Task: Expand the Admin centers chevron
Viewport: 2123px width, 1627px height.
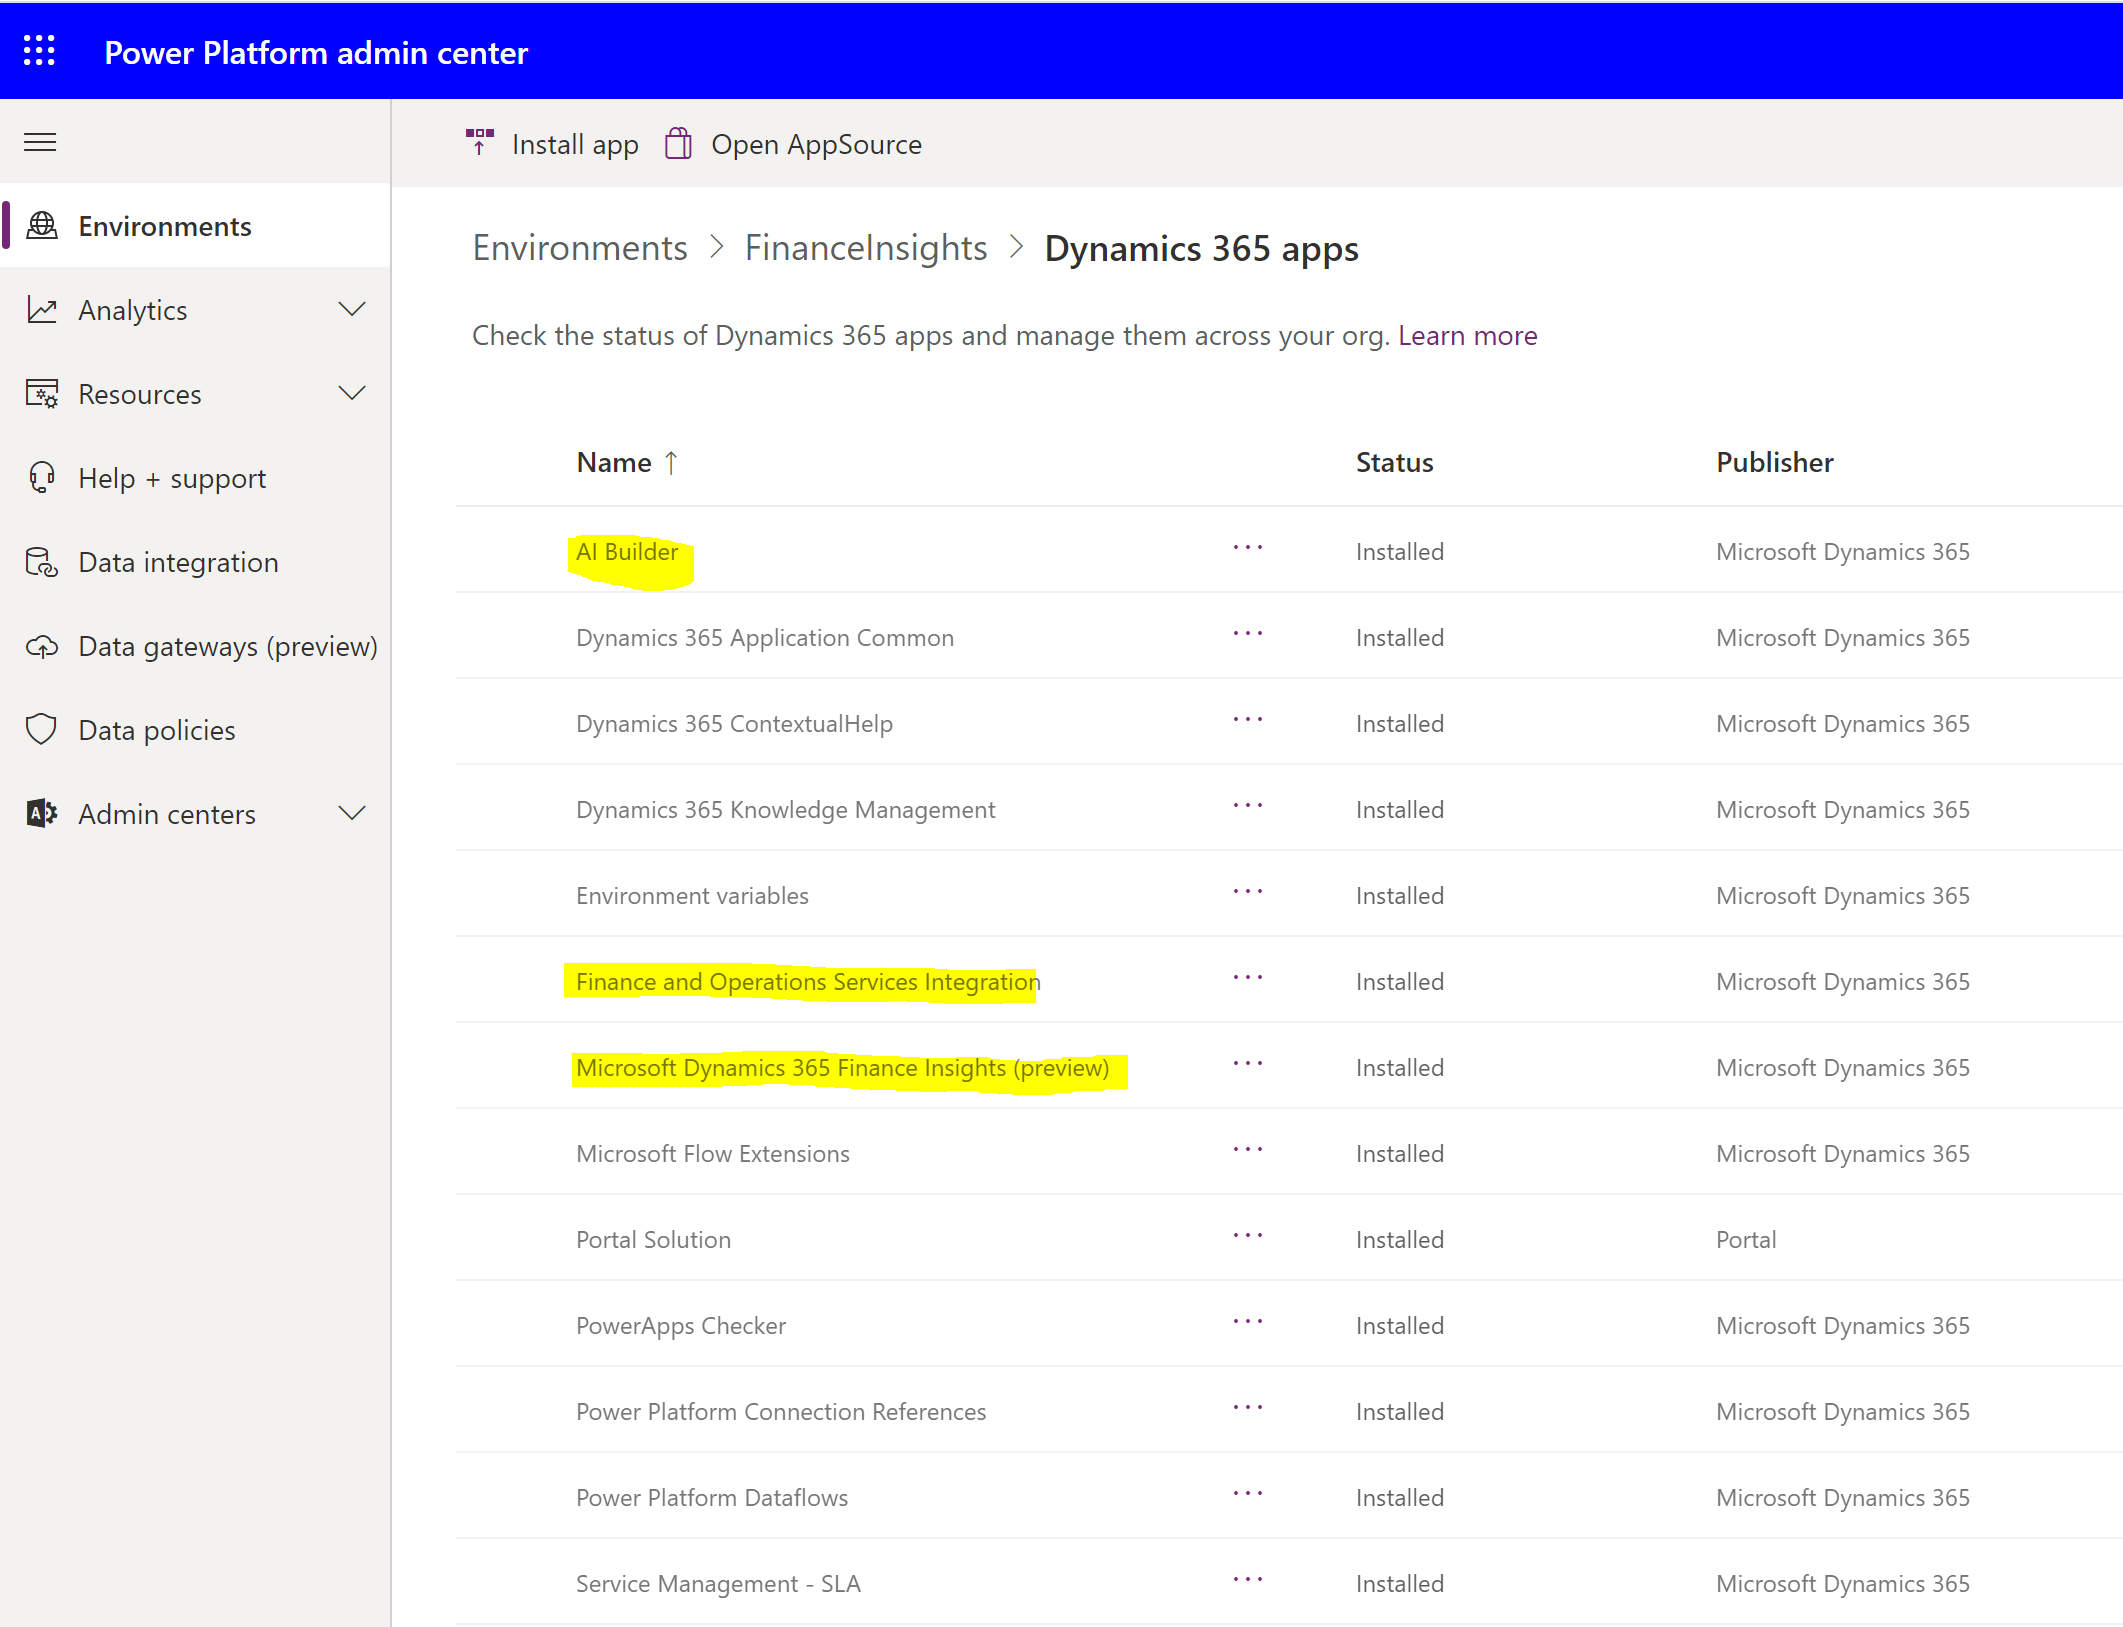Action: (352, 813)
